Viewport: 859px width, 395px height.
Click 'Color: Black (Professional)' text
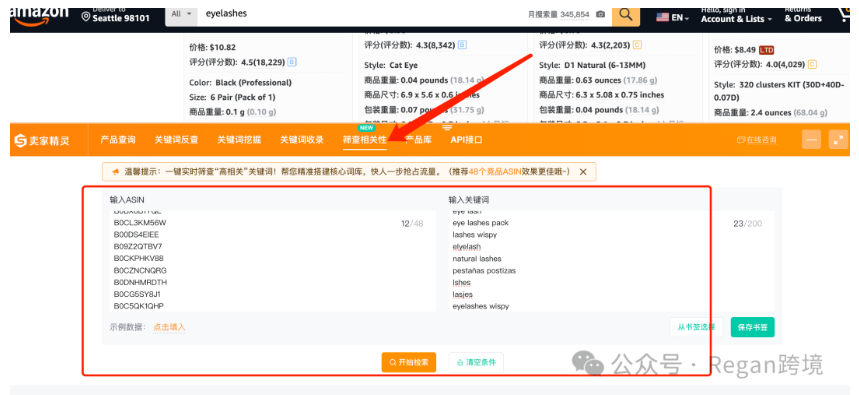pos(240,83)
